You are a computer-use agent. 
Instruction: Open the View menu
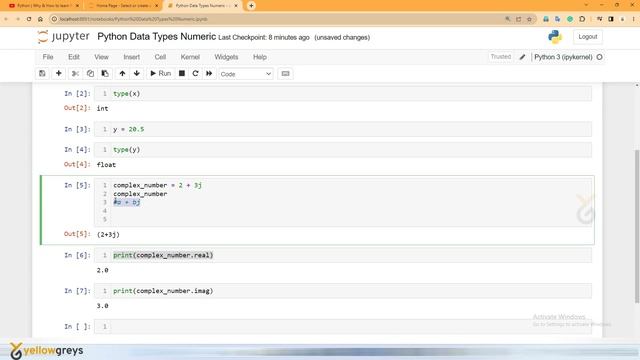(101, 57)
